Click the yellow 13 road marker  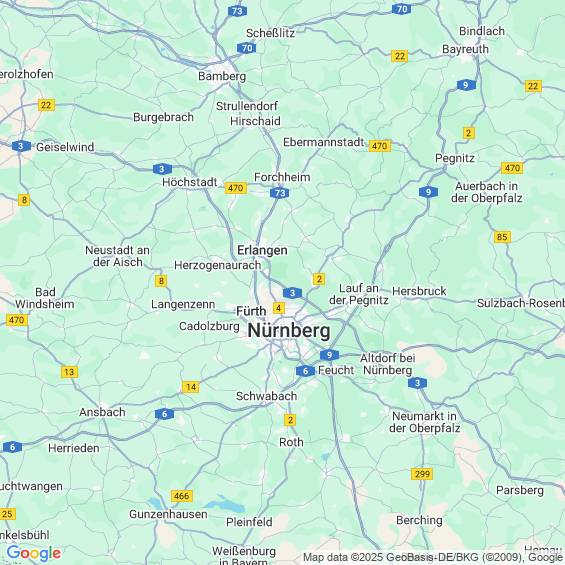[x=69, y=372]
